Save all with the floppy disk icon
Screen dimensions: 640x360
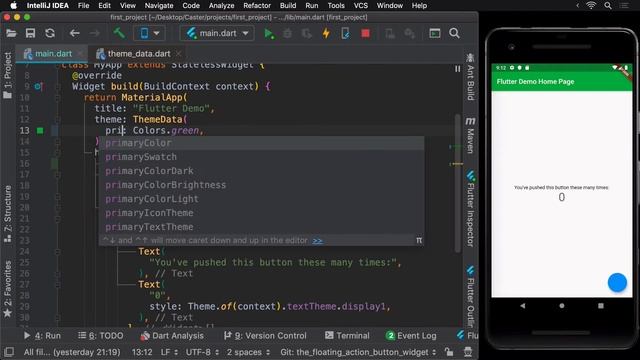click(x=30, y=33)
